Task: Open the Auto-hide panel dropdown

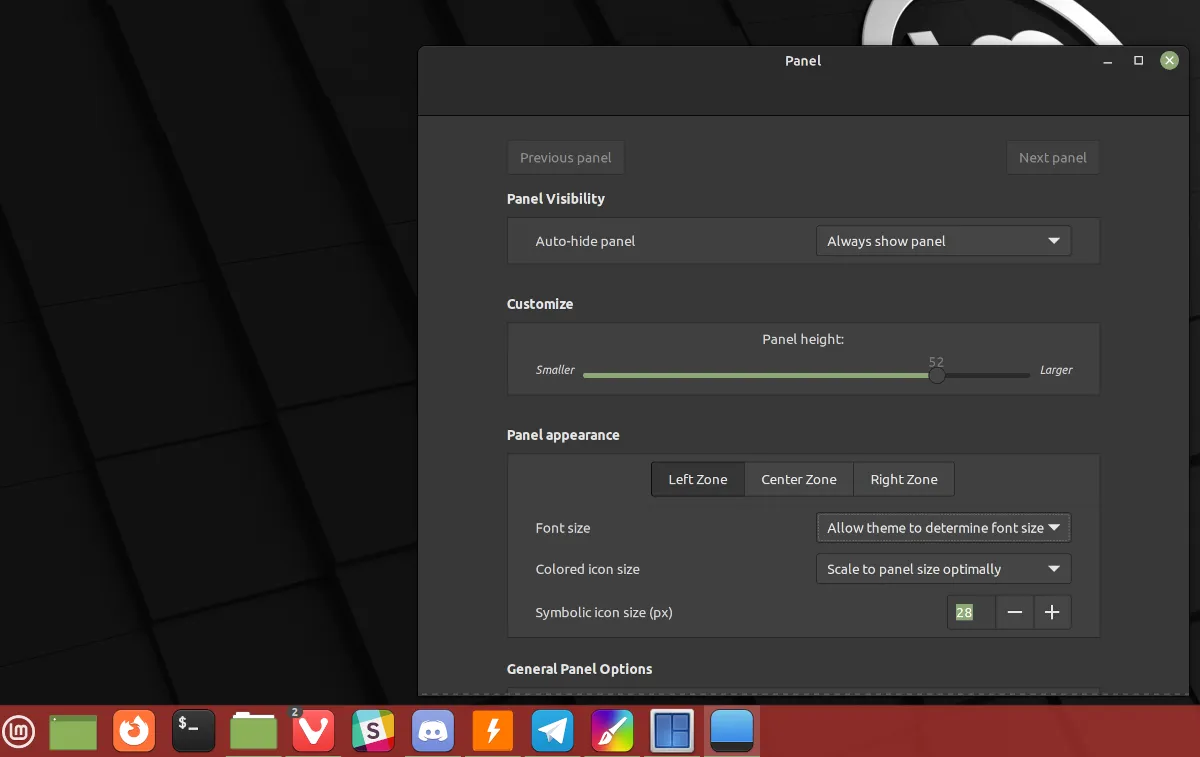Action: click(943, 241)
